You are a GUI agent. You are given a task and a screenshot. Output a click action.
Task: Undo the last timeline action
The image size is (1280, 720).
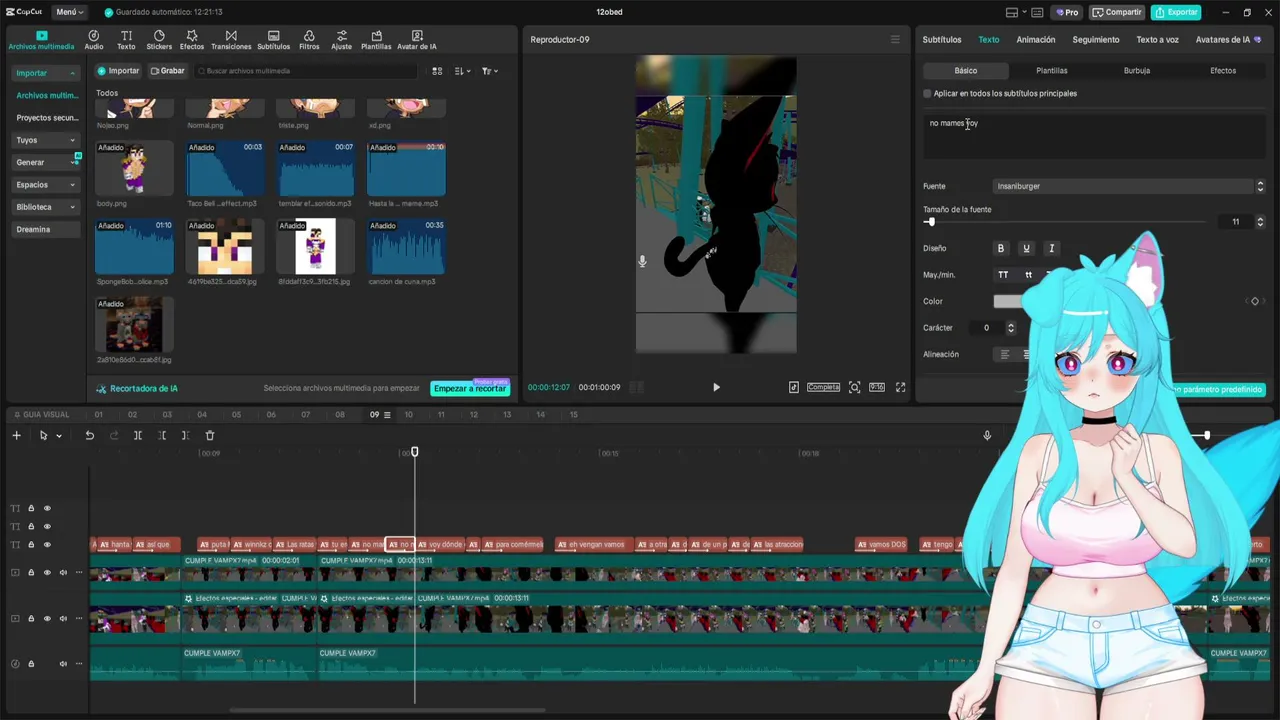89,435
